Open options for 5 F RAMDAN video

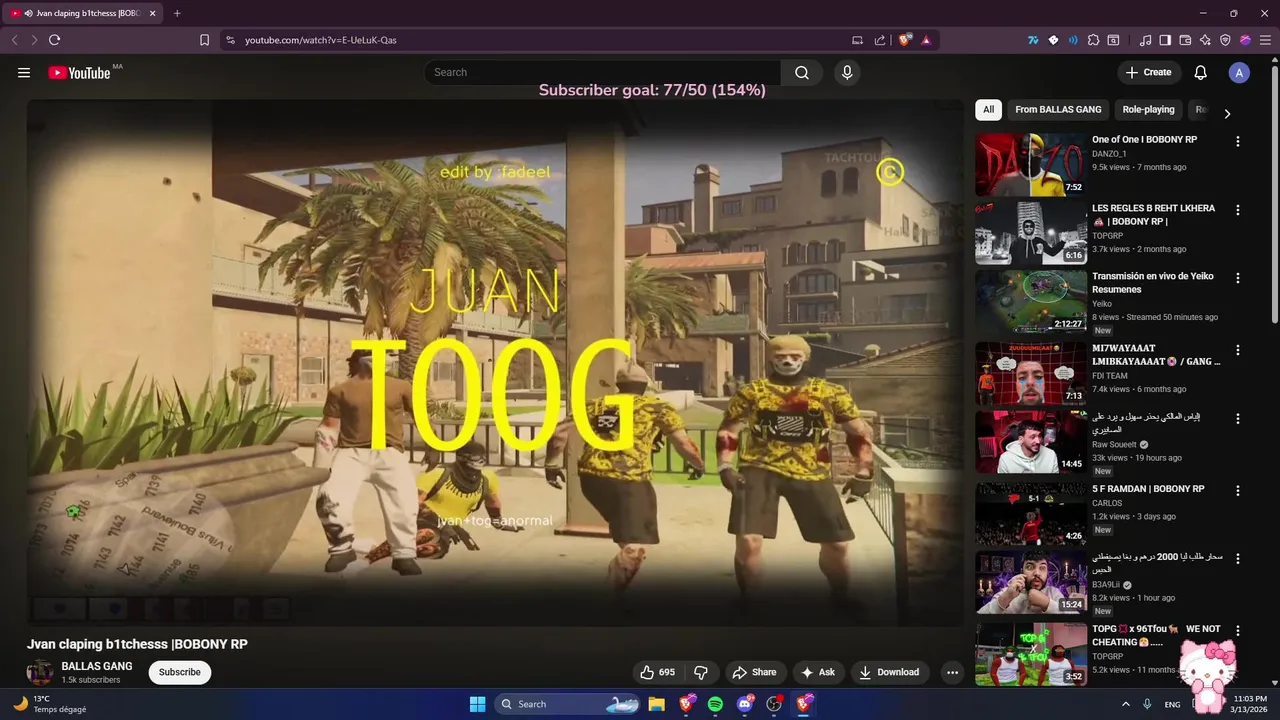(1237, 490)
